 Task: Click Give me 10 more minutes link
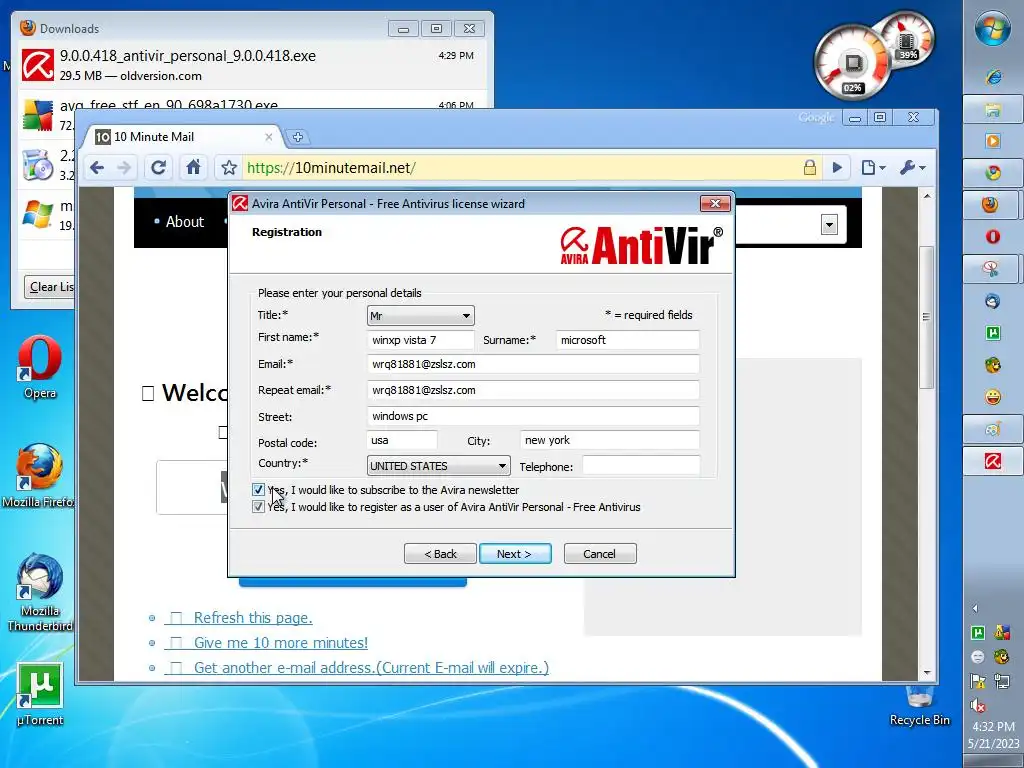[x=281, y=643]
